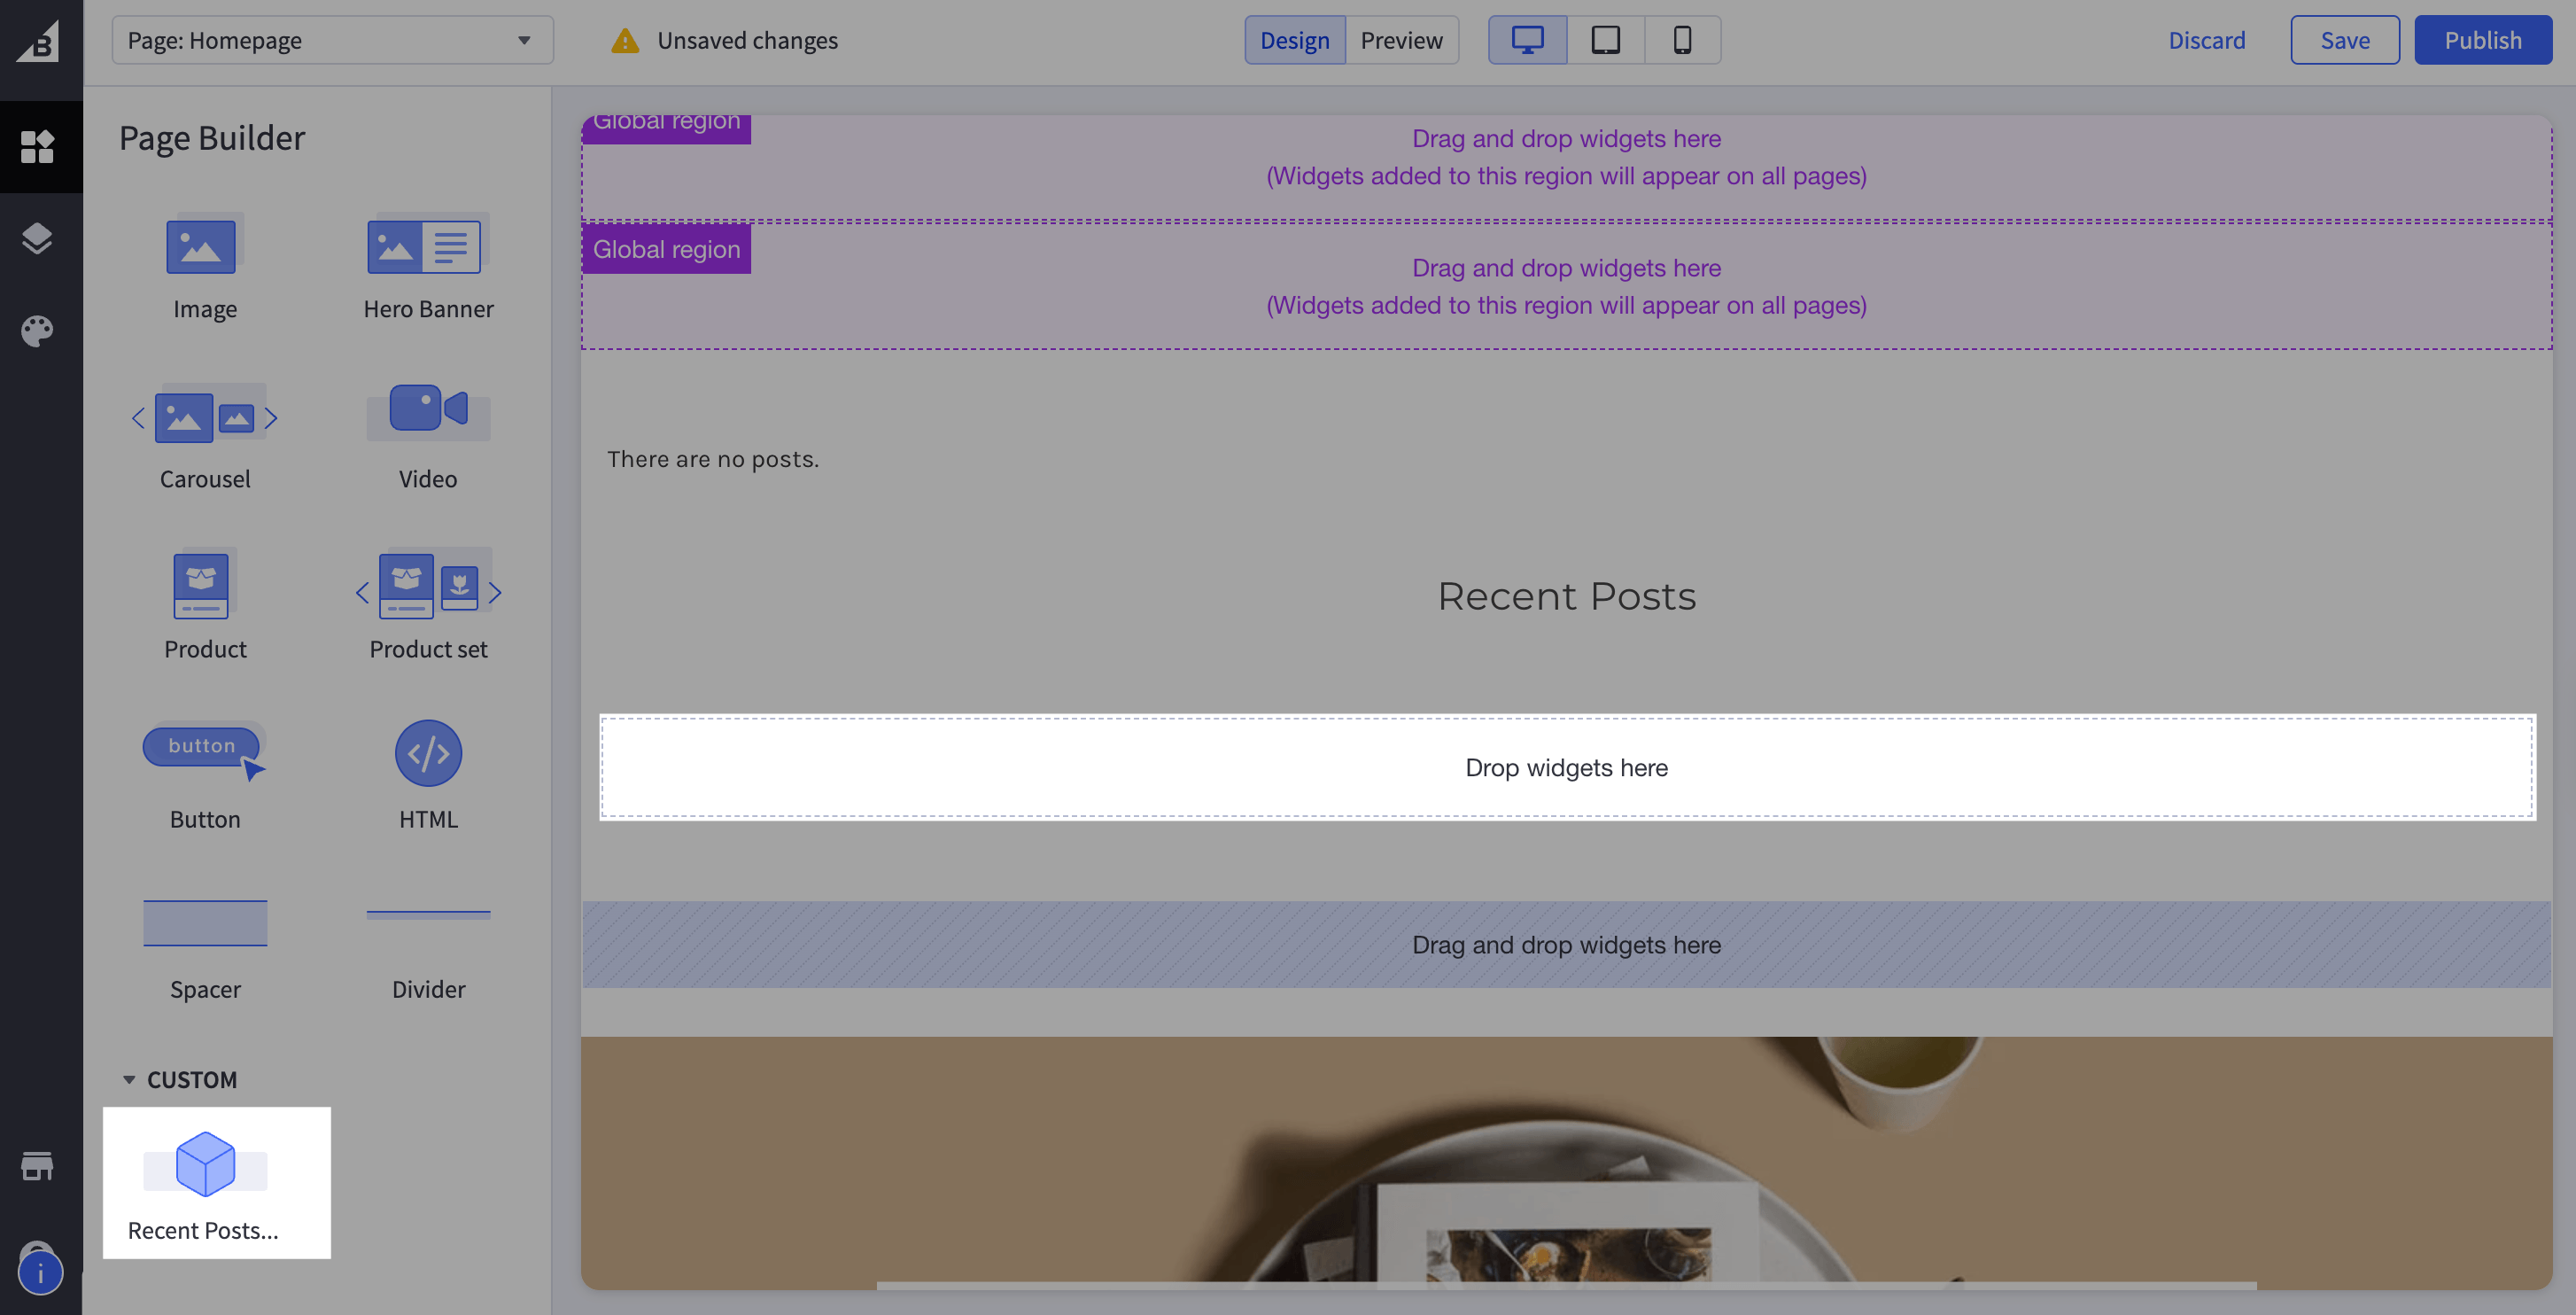Click the info circle icon
Image resolution: width=2576 pixels, height=1315 pixels.
tap(40, 1273)
